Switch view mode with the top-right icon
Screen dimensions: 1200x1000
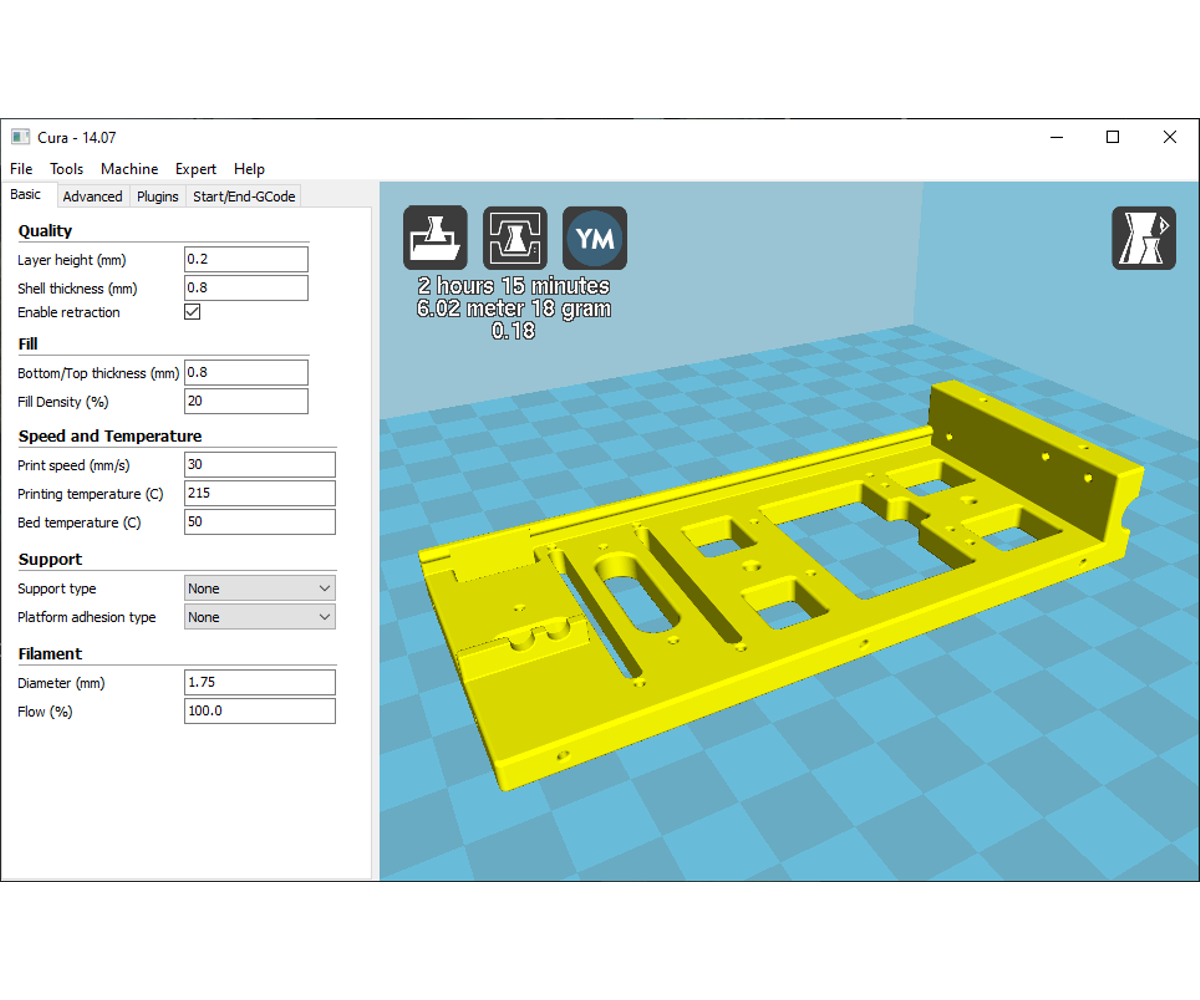tap(1143, 237)
